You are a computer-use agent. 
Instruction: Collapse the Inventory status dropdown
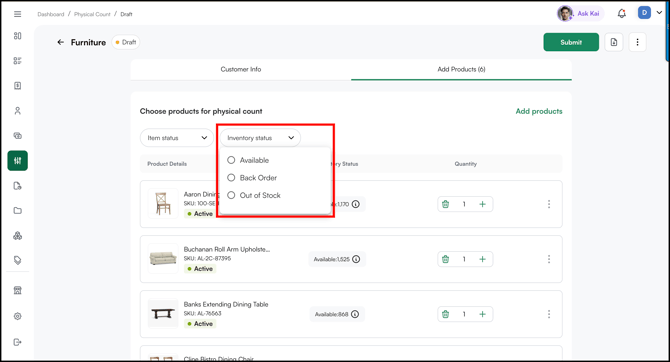[x=260, y=138]
